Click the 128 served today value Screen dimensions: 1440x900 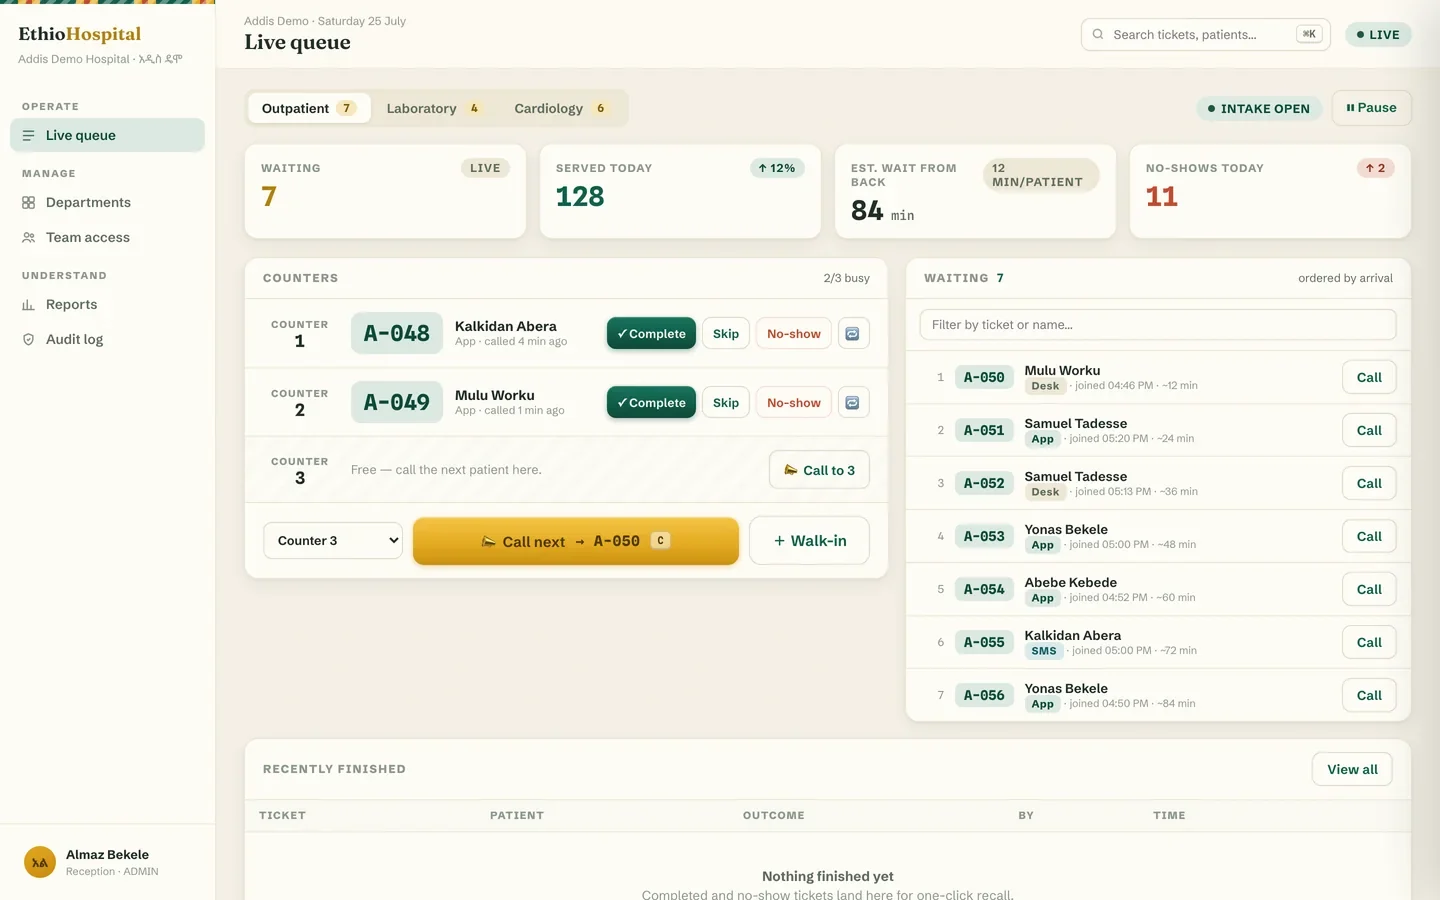580,197
